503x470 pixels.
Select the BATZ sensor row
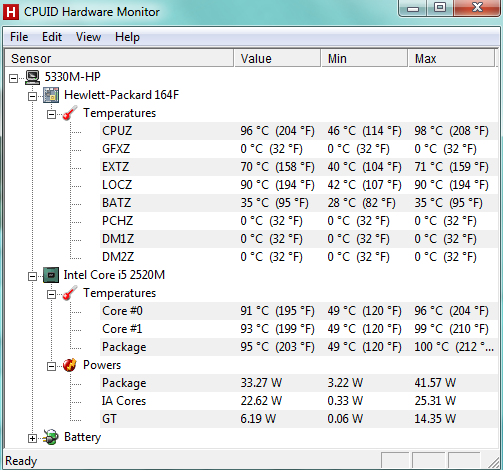298,203
